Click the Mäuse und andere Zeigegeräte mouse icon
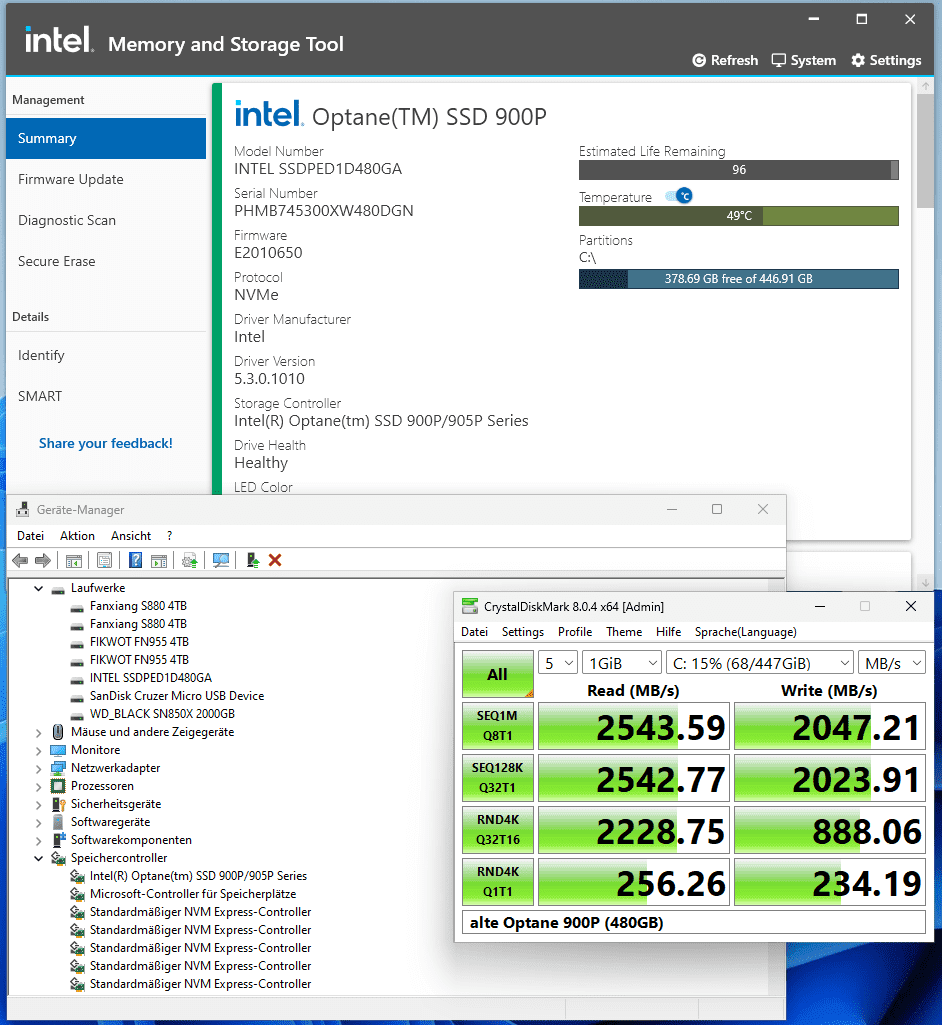This screenshot has width=942, height=1025. point(58,732)
